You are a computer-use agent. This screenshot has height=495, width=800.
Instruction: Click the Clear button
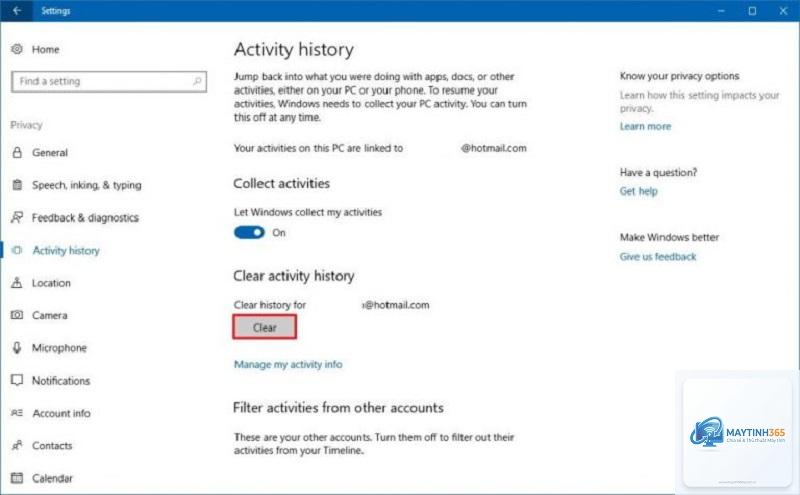coord(264,327)
